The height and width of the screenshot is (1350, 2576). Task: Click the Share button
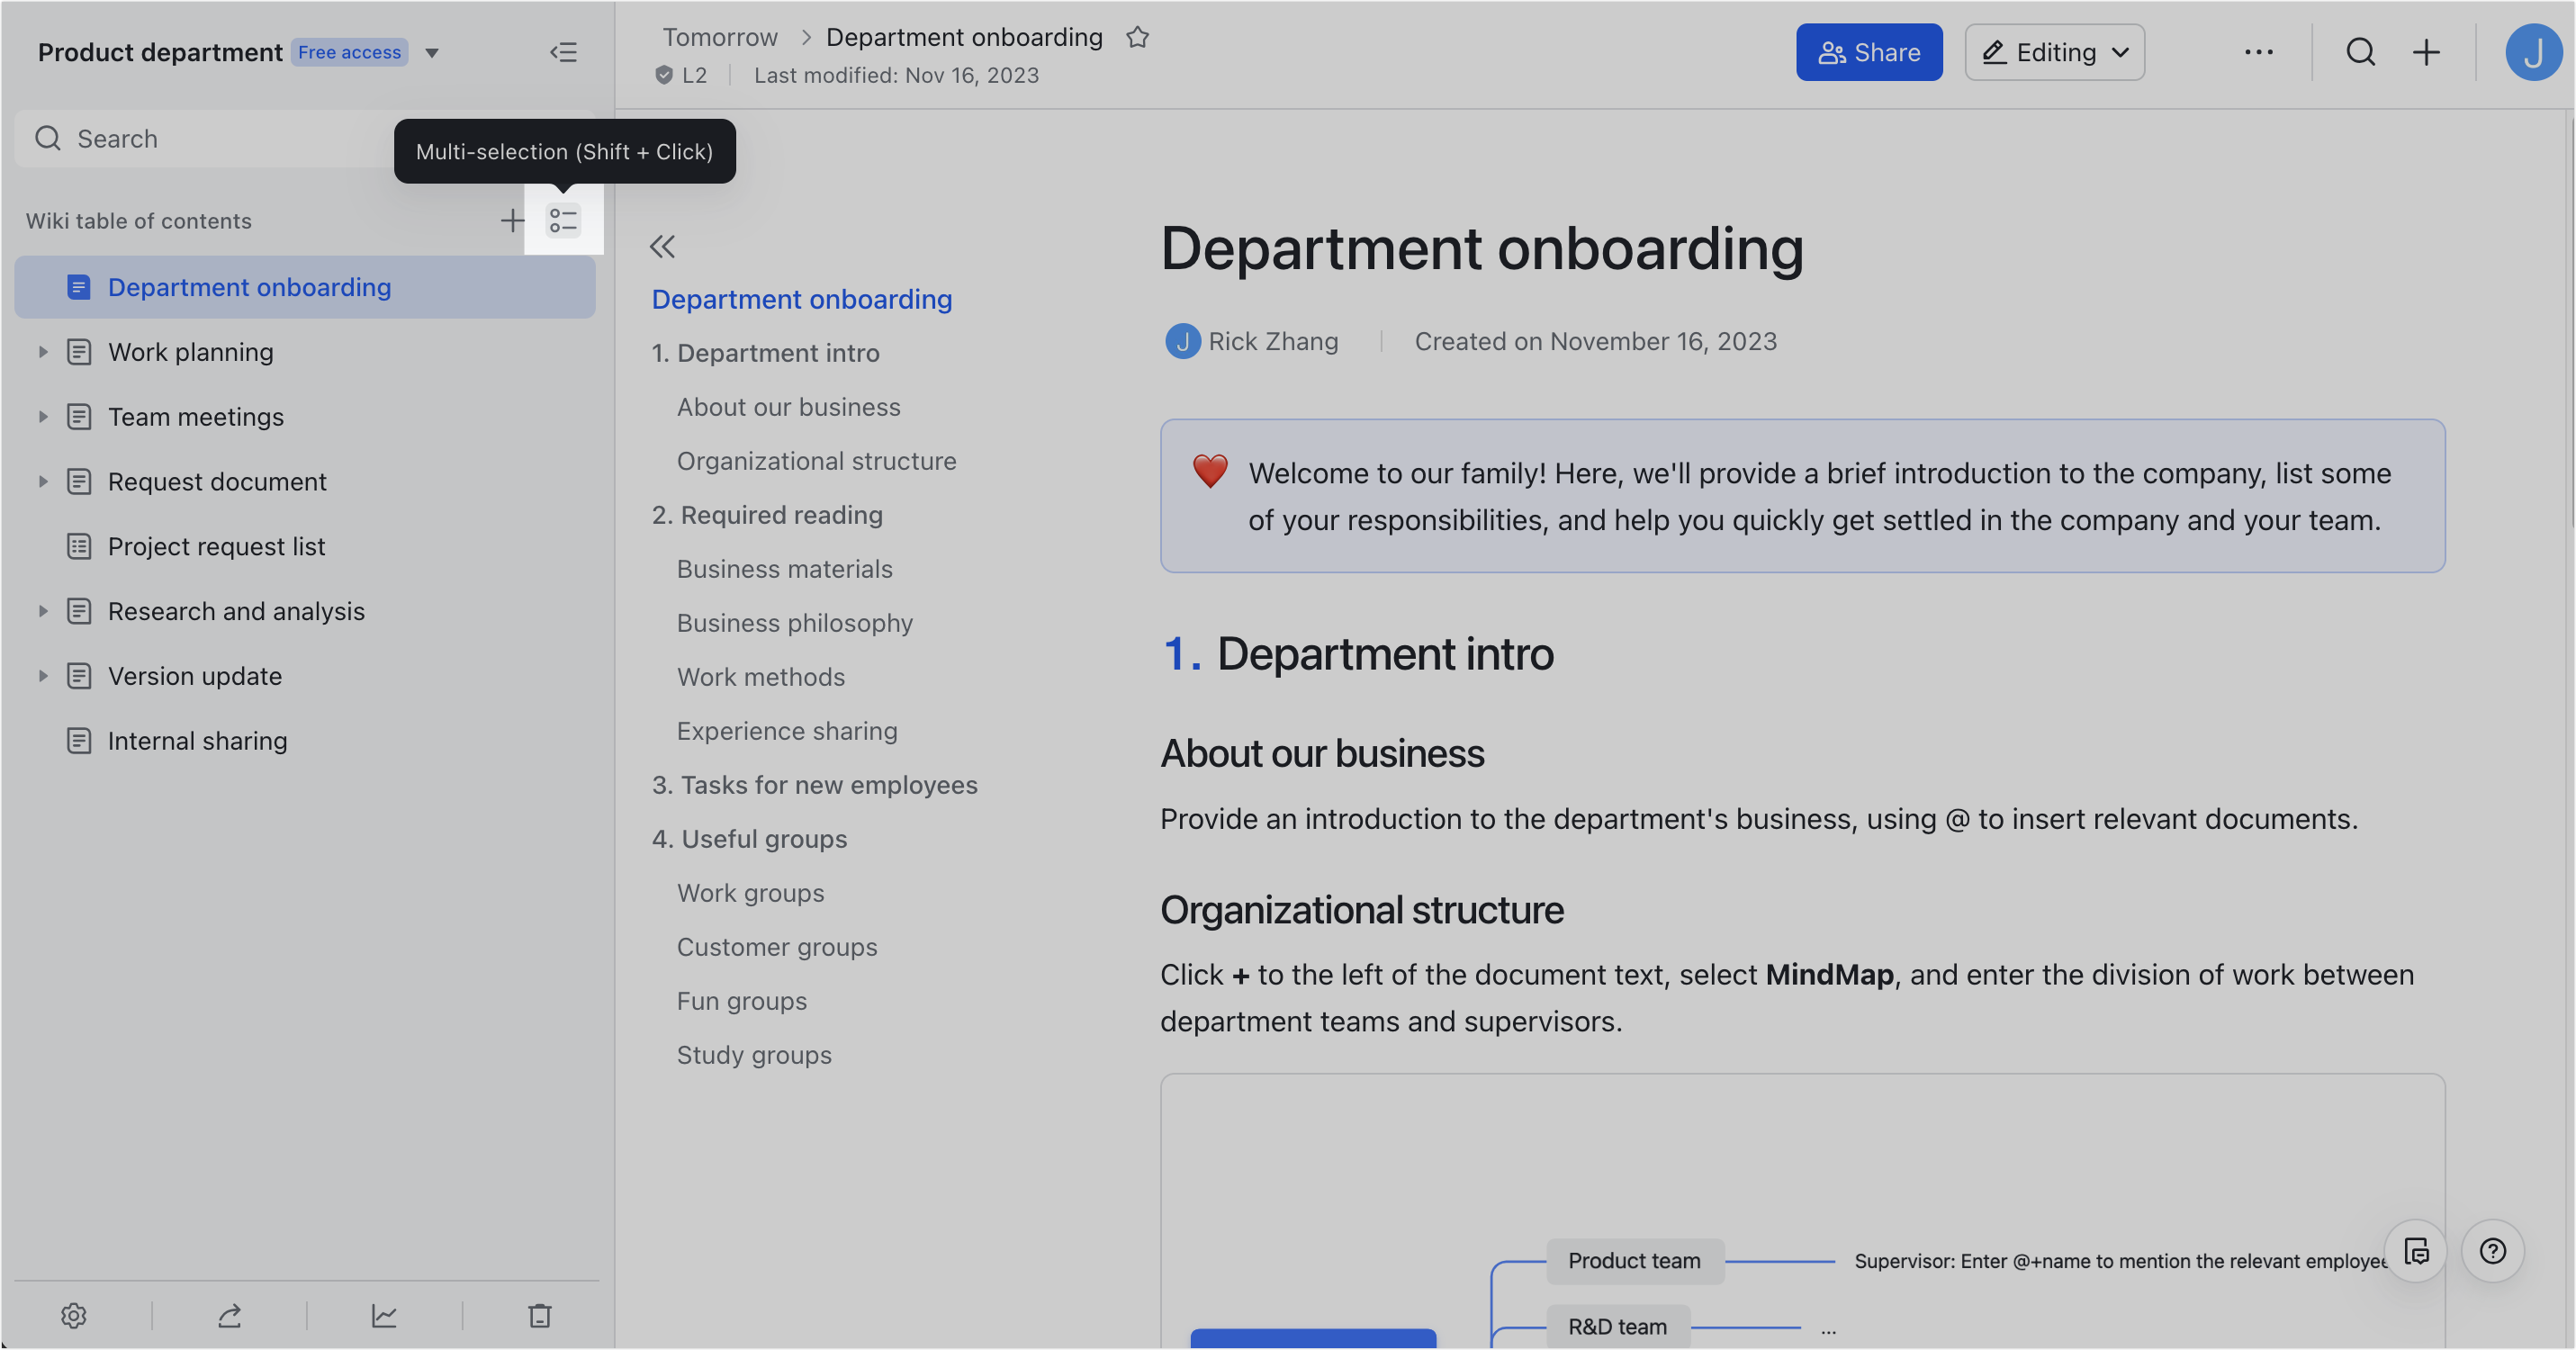click(1869, 52)
